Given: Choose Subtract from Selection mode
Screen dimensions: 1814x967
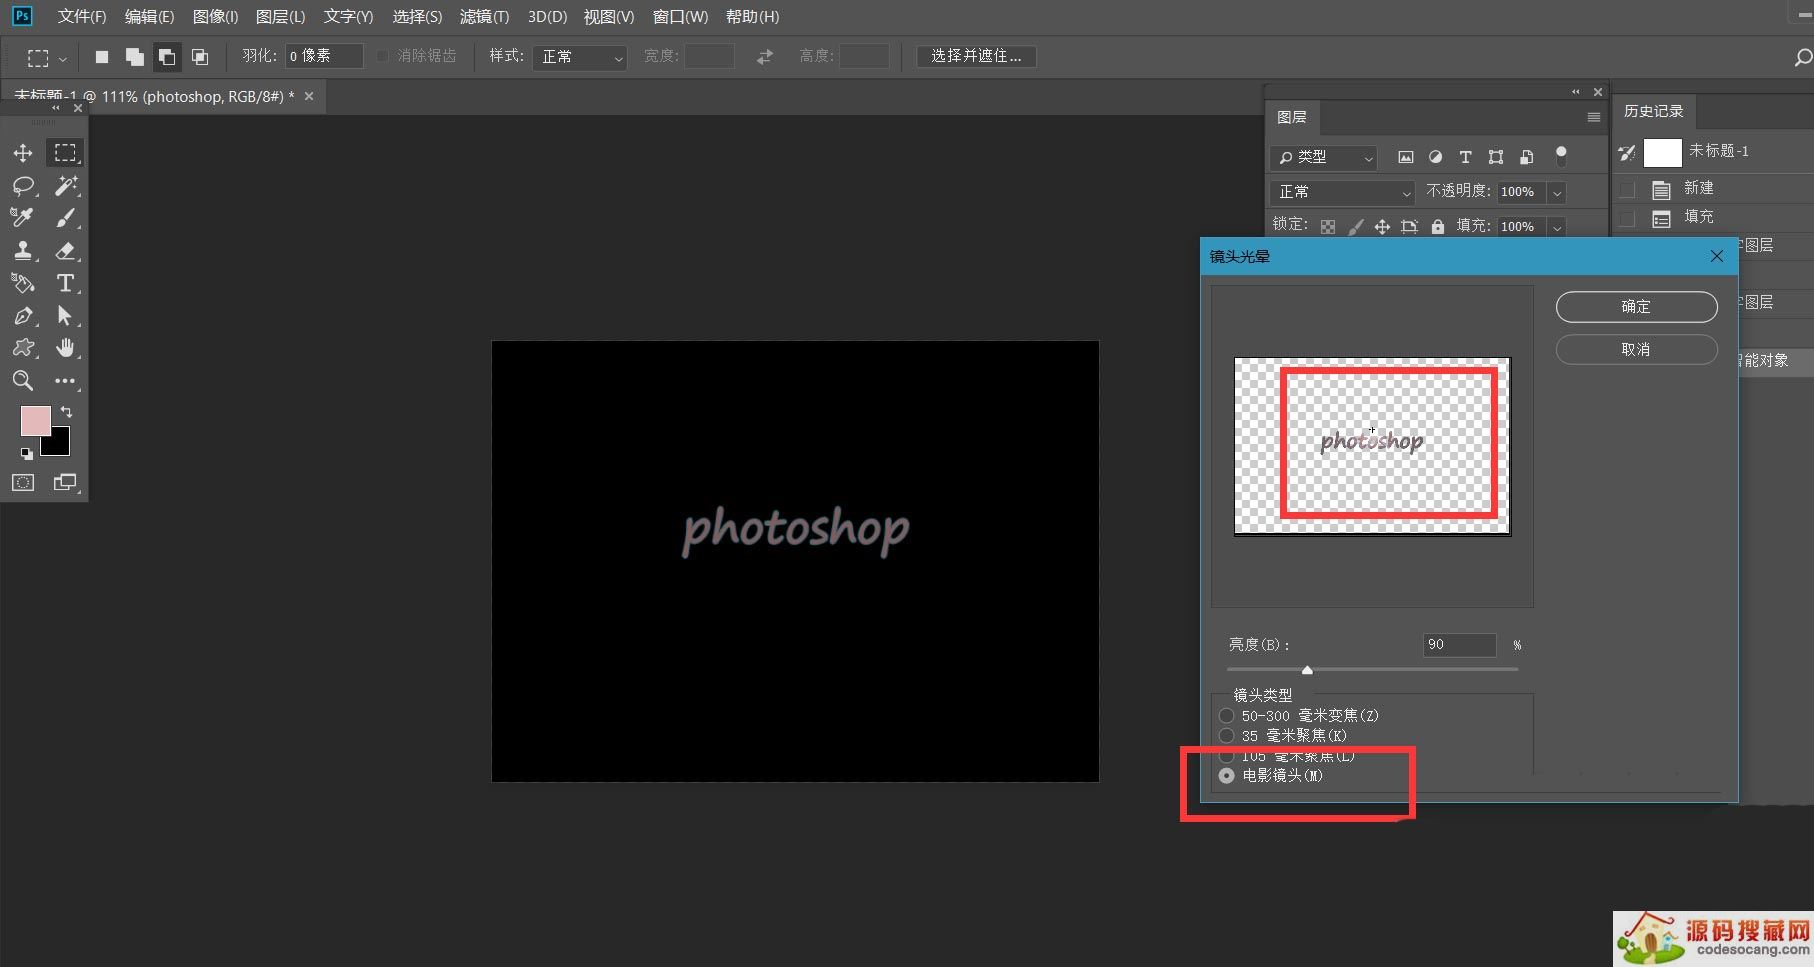Looking at the screenshot, I should (167, 57).
